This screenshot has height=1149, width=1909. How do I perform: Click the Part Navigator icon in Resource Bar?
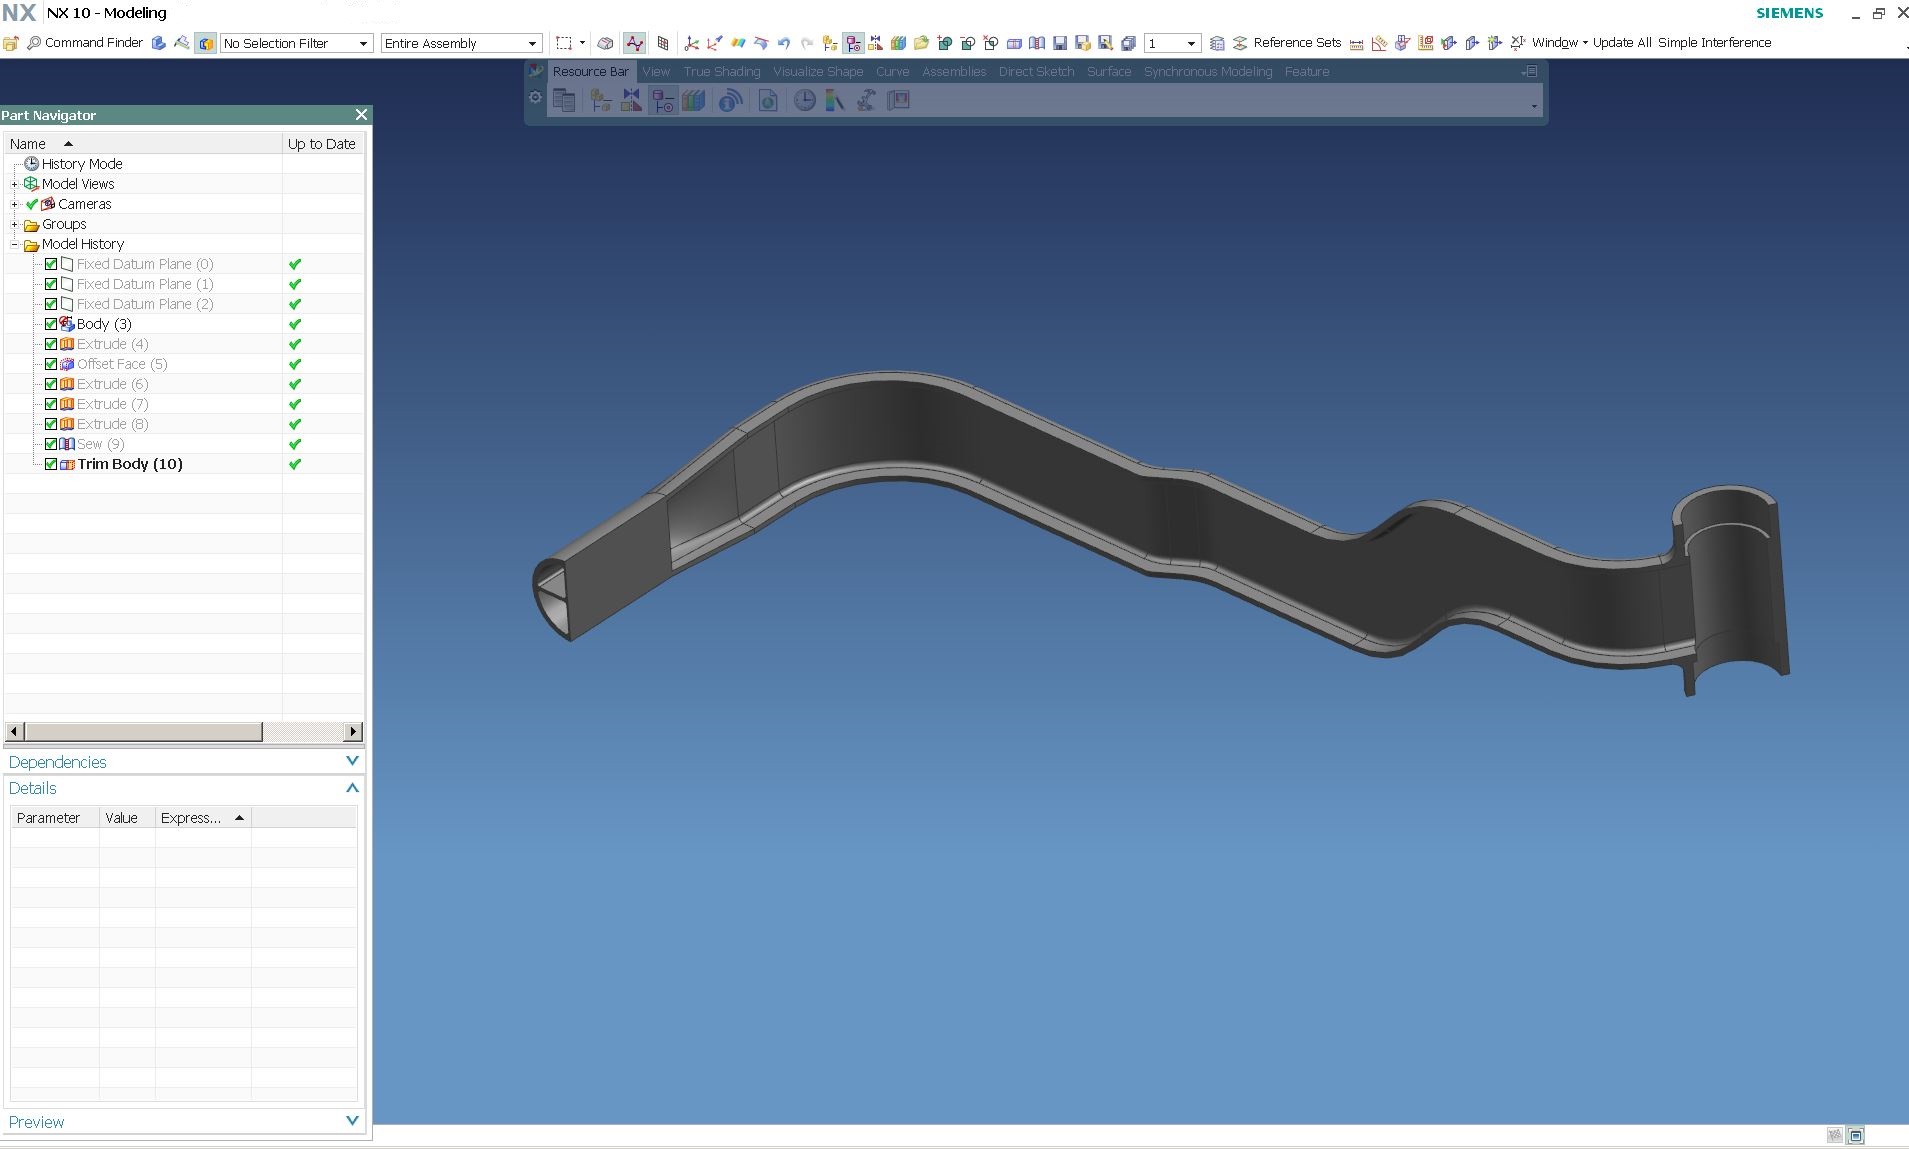pyautogui.click(x=662, y=100)
